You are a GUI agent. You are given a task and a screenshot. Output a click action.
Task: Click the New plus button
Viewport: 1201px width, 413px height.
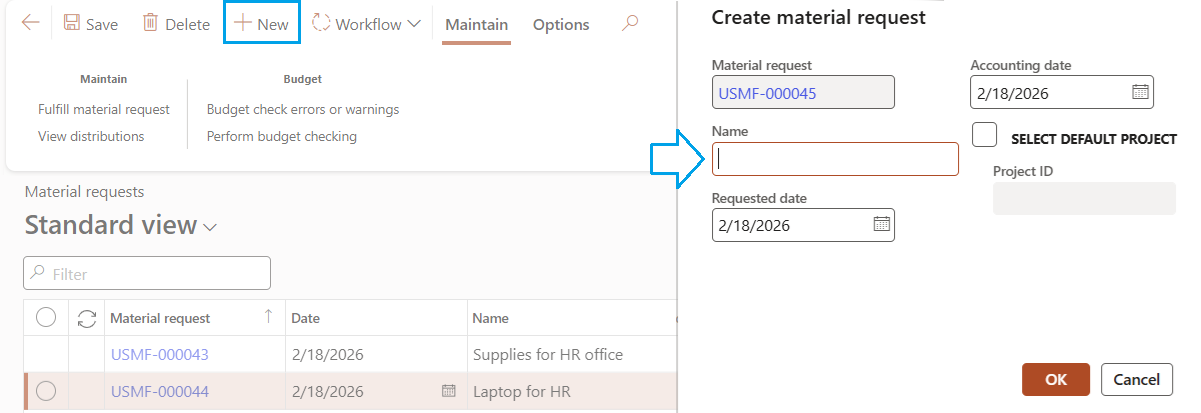click(x=261, y=24)
